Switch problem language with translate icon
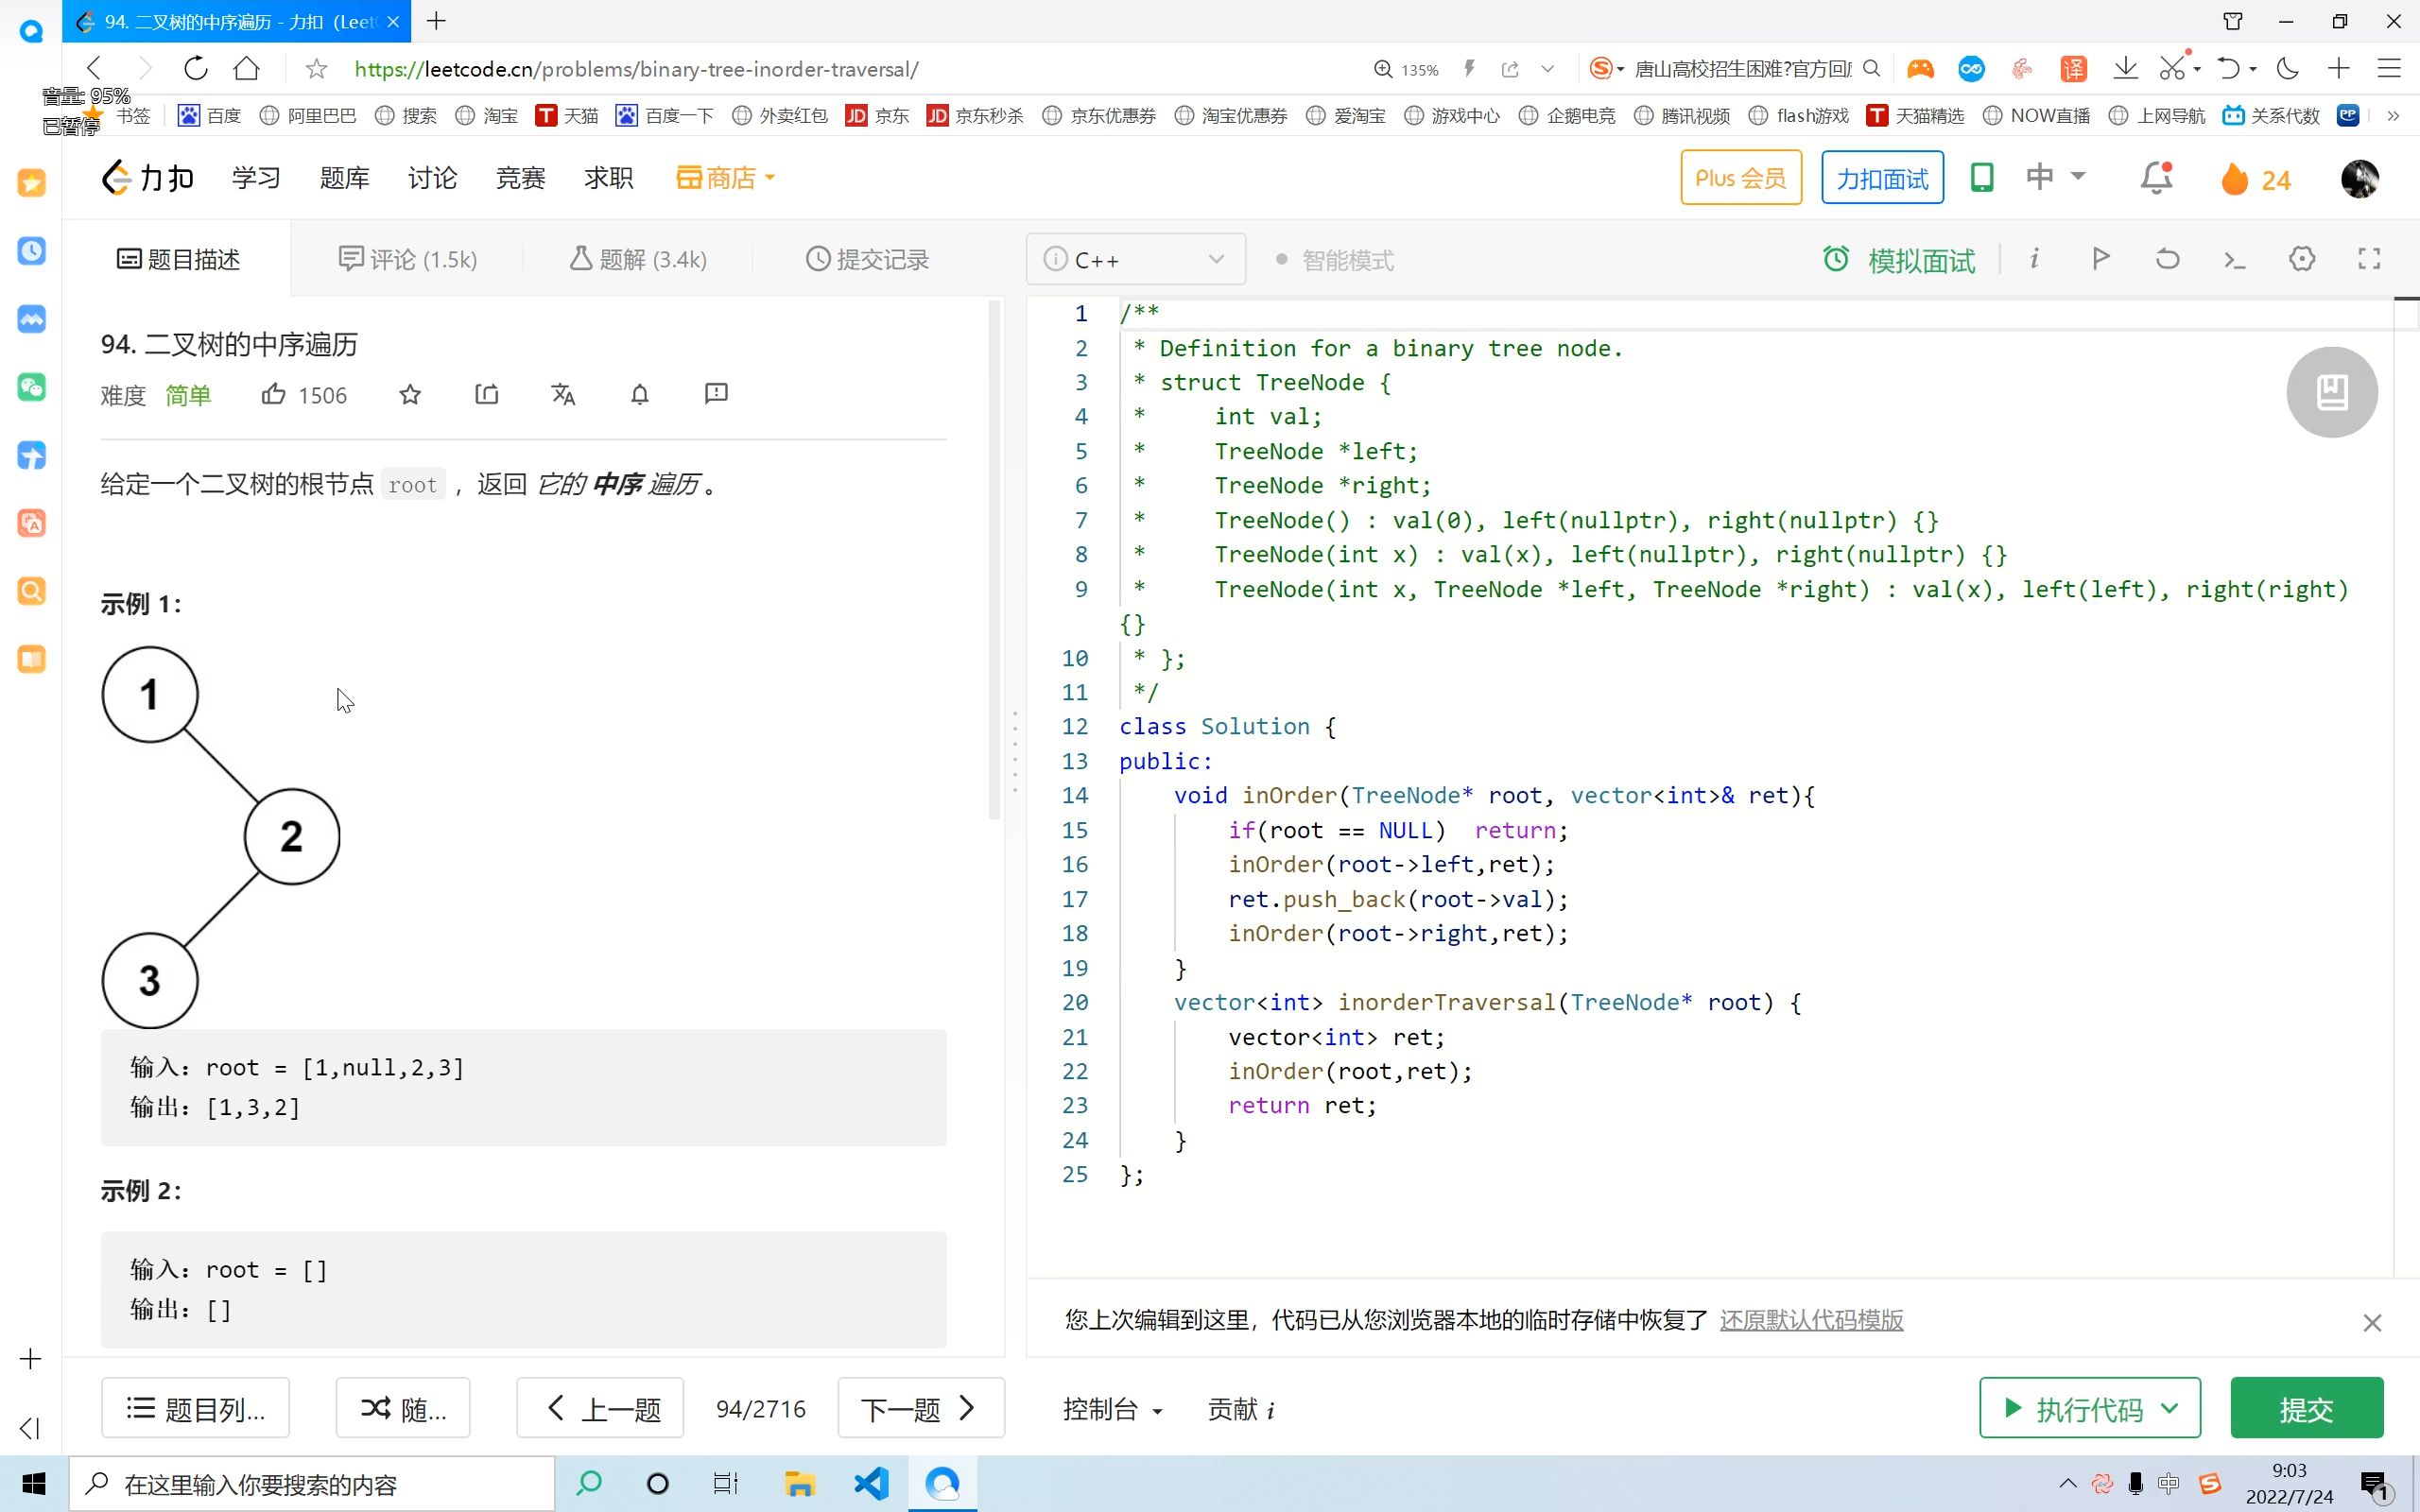This screenshot has width=2420, height=1512. pyautogui.click(x=563, y=394)
